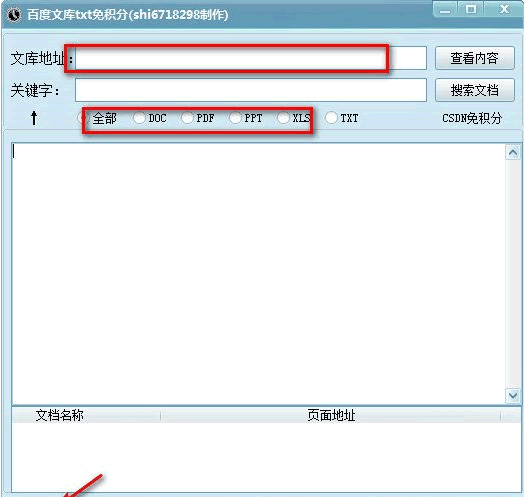Click the 查看内容 button
The image size is (524, 497).
tap(475, 58)
